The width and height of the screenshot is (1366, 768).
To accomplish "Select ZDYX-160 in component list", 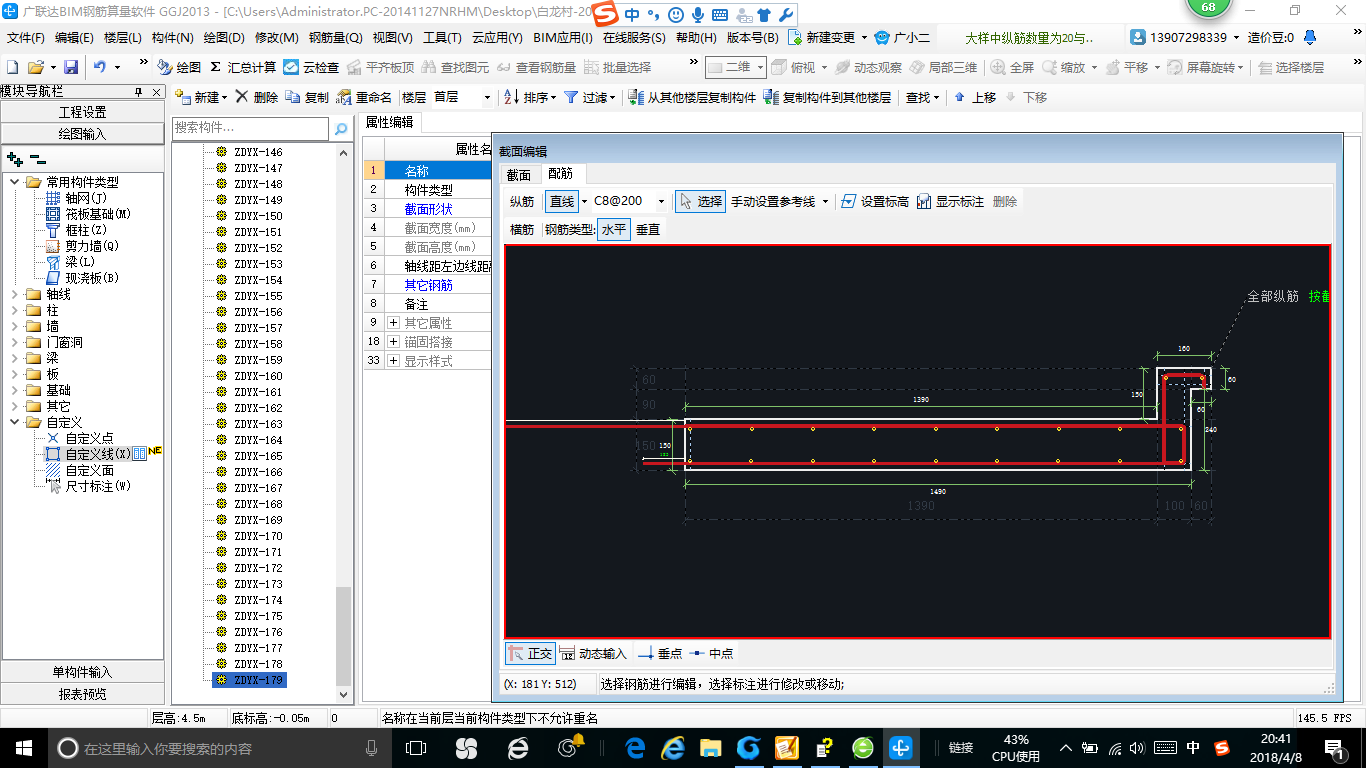I will (258, 376).
